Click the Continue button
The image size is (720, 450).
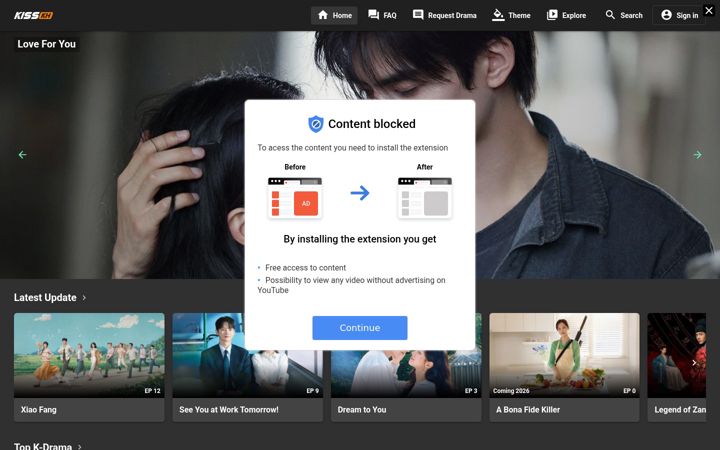[360, 328]
